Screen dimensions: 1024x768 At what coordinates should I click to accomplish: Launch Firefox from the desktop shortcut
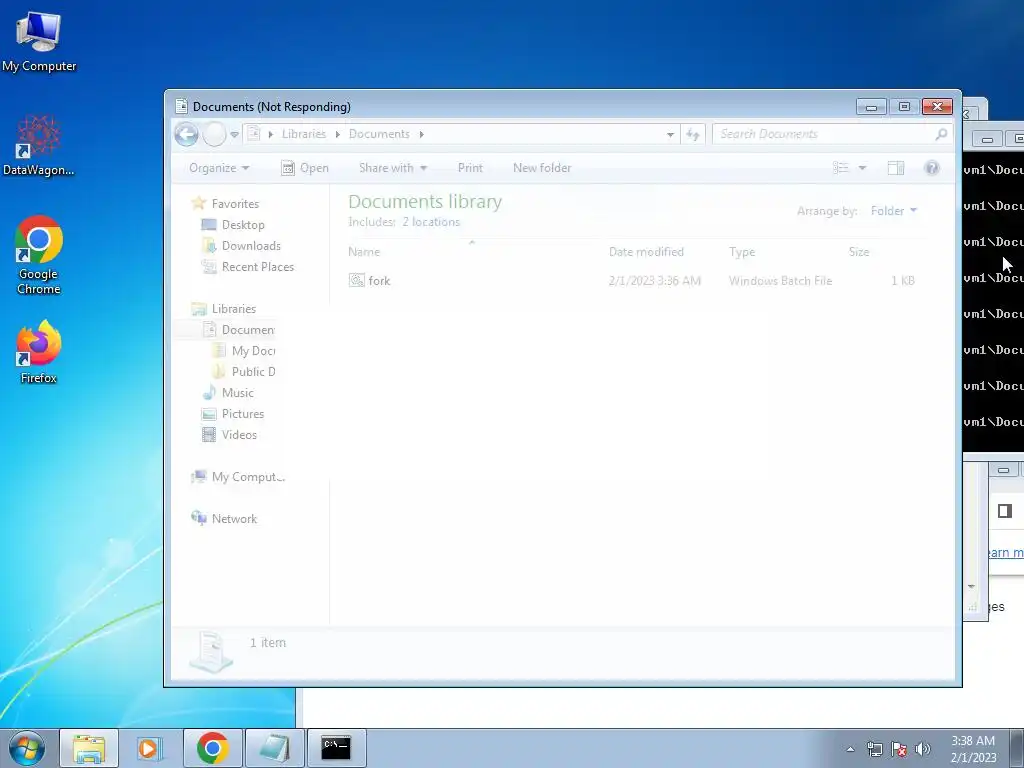(39, 351)
